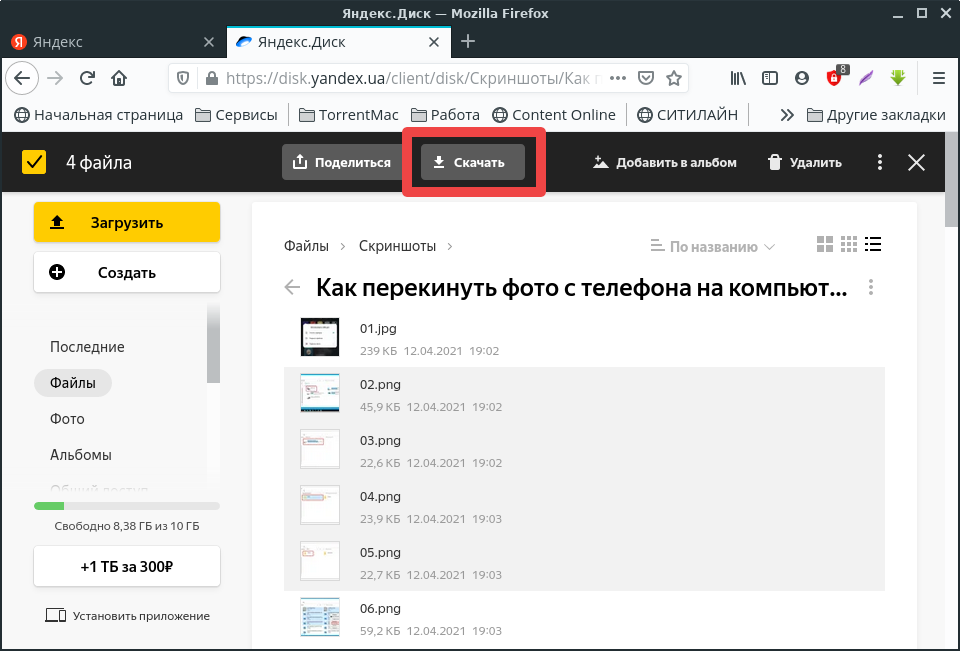Select the 01.jpg file thumbnail
Screen dimensions: 960x651
click(x=320, y=337)
